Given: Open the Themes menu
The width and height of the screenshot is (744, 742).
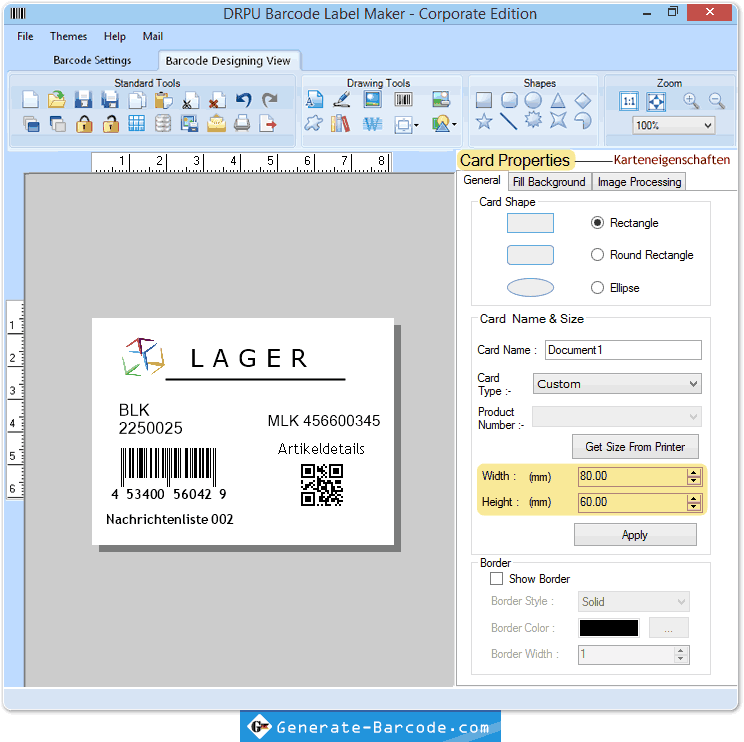Looking at the screenshot, I should tap(68, 37).
